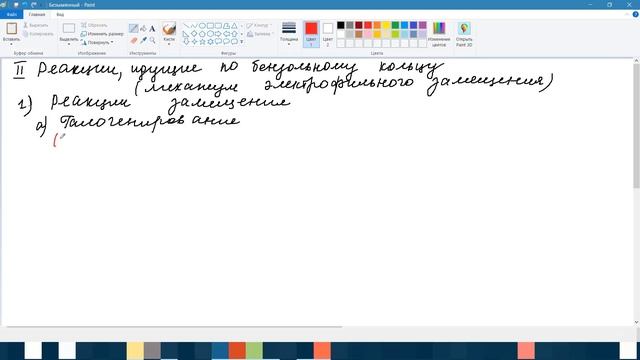
Task: Choose the Rectangle shape
Action: pyautogui.click(x=210, y=26)
